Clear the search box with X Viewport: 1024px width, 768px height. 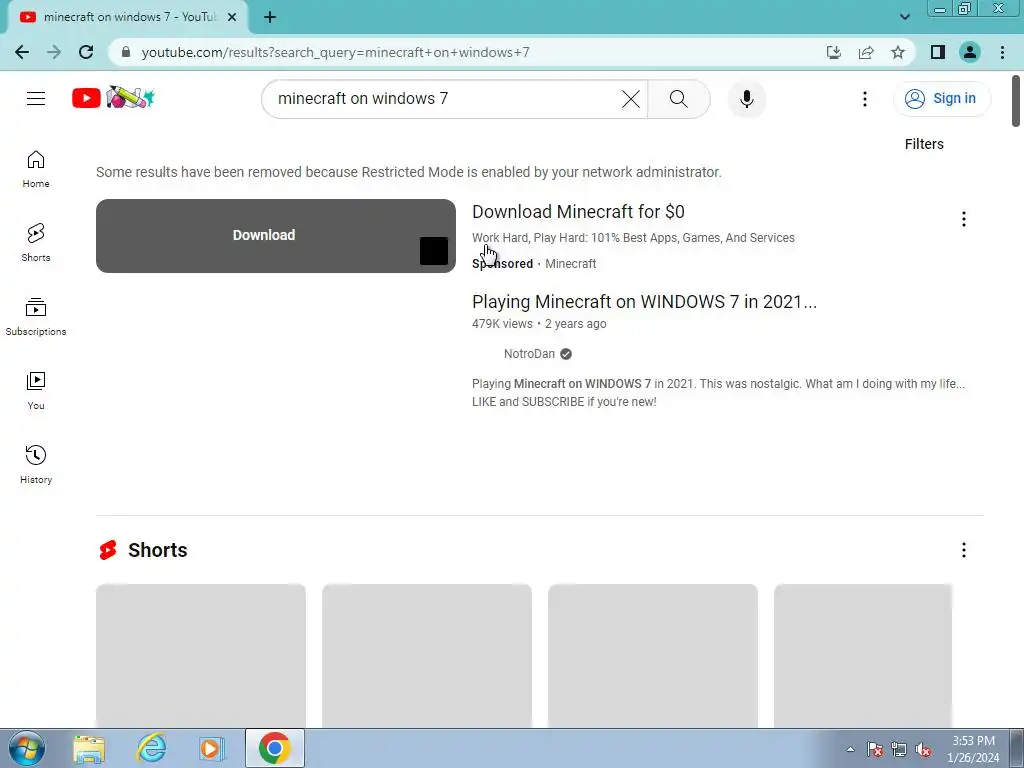pos(630,99)
